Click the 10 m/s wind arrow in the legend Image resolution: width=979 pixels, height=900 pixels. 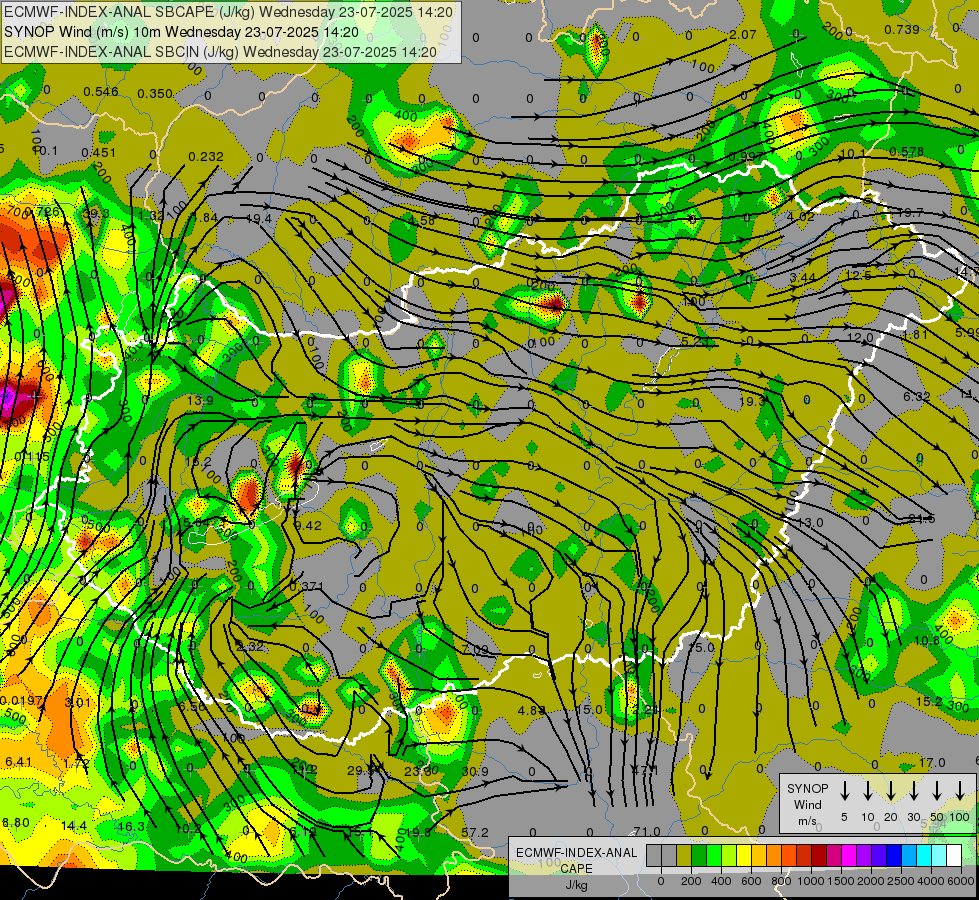(x=867, y=791)
